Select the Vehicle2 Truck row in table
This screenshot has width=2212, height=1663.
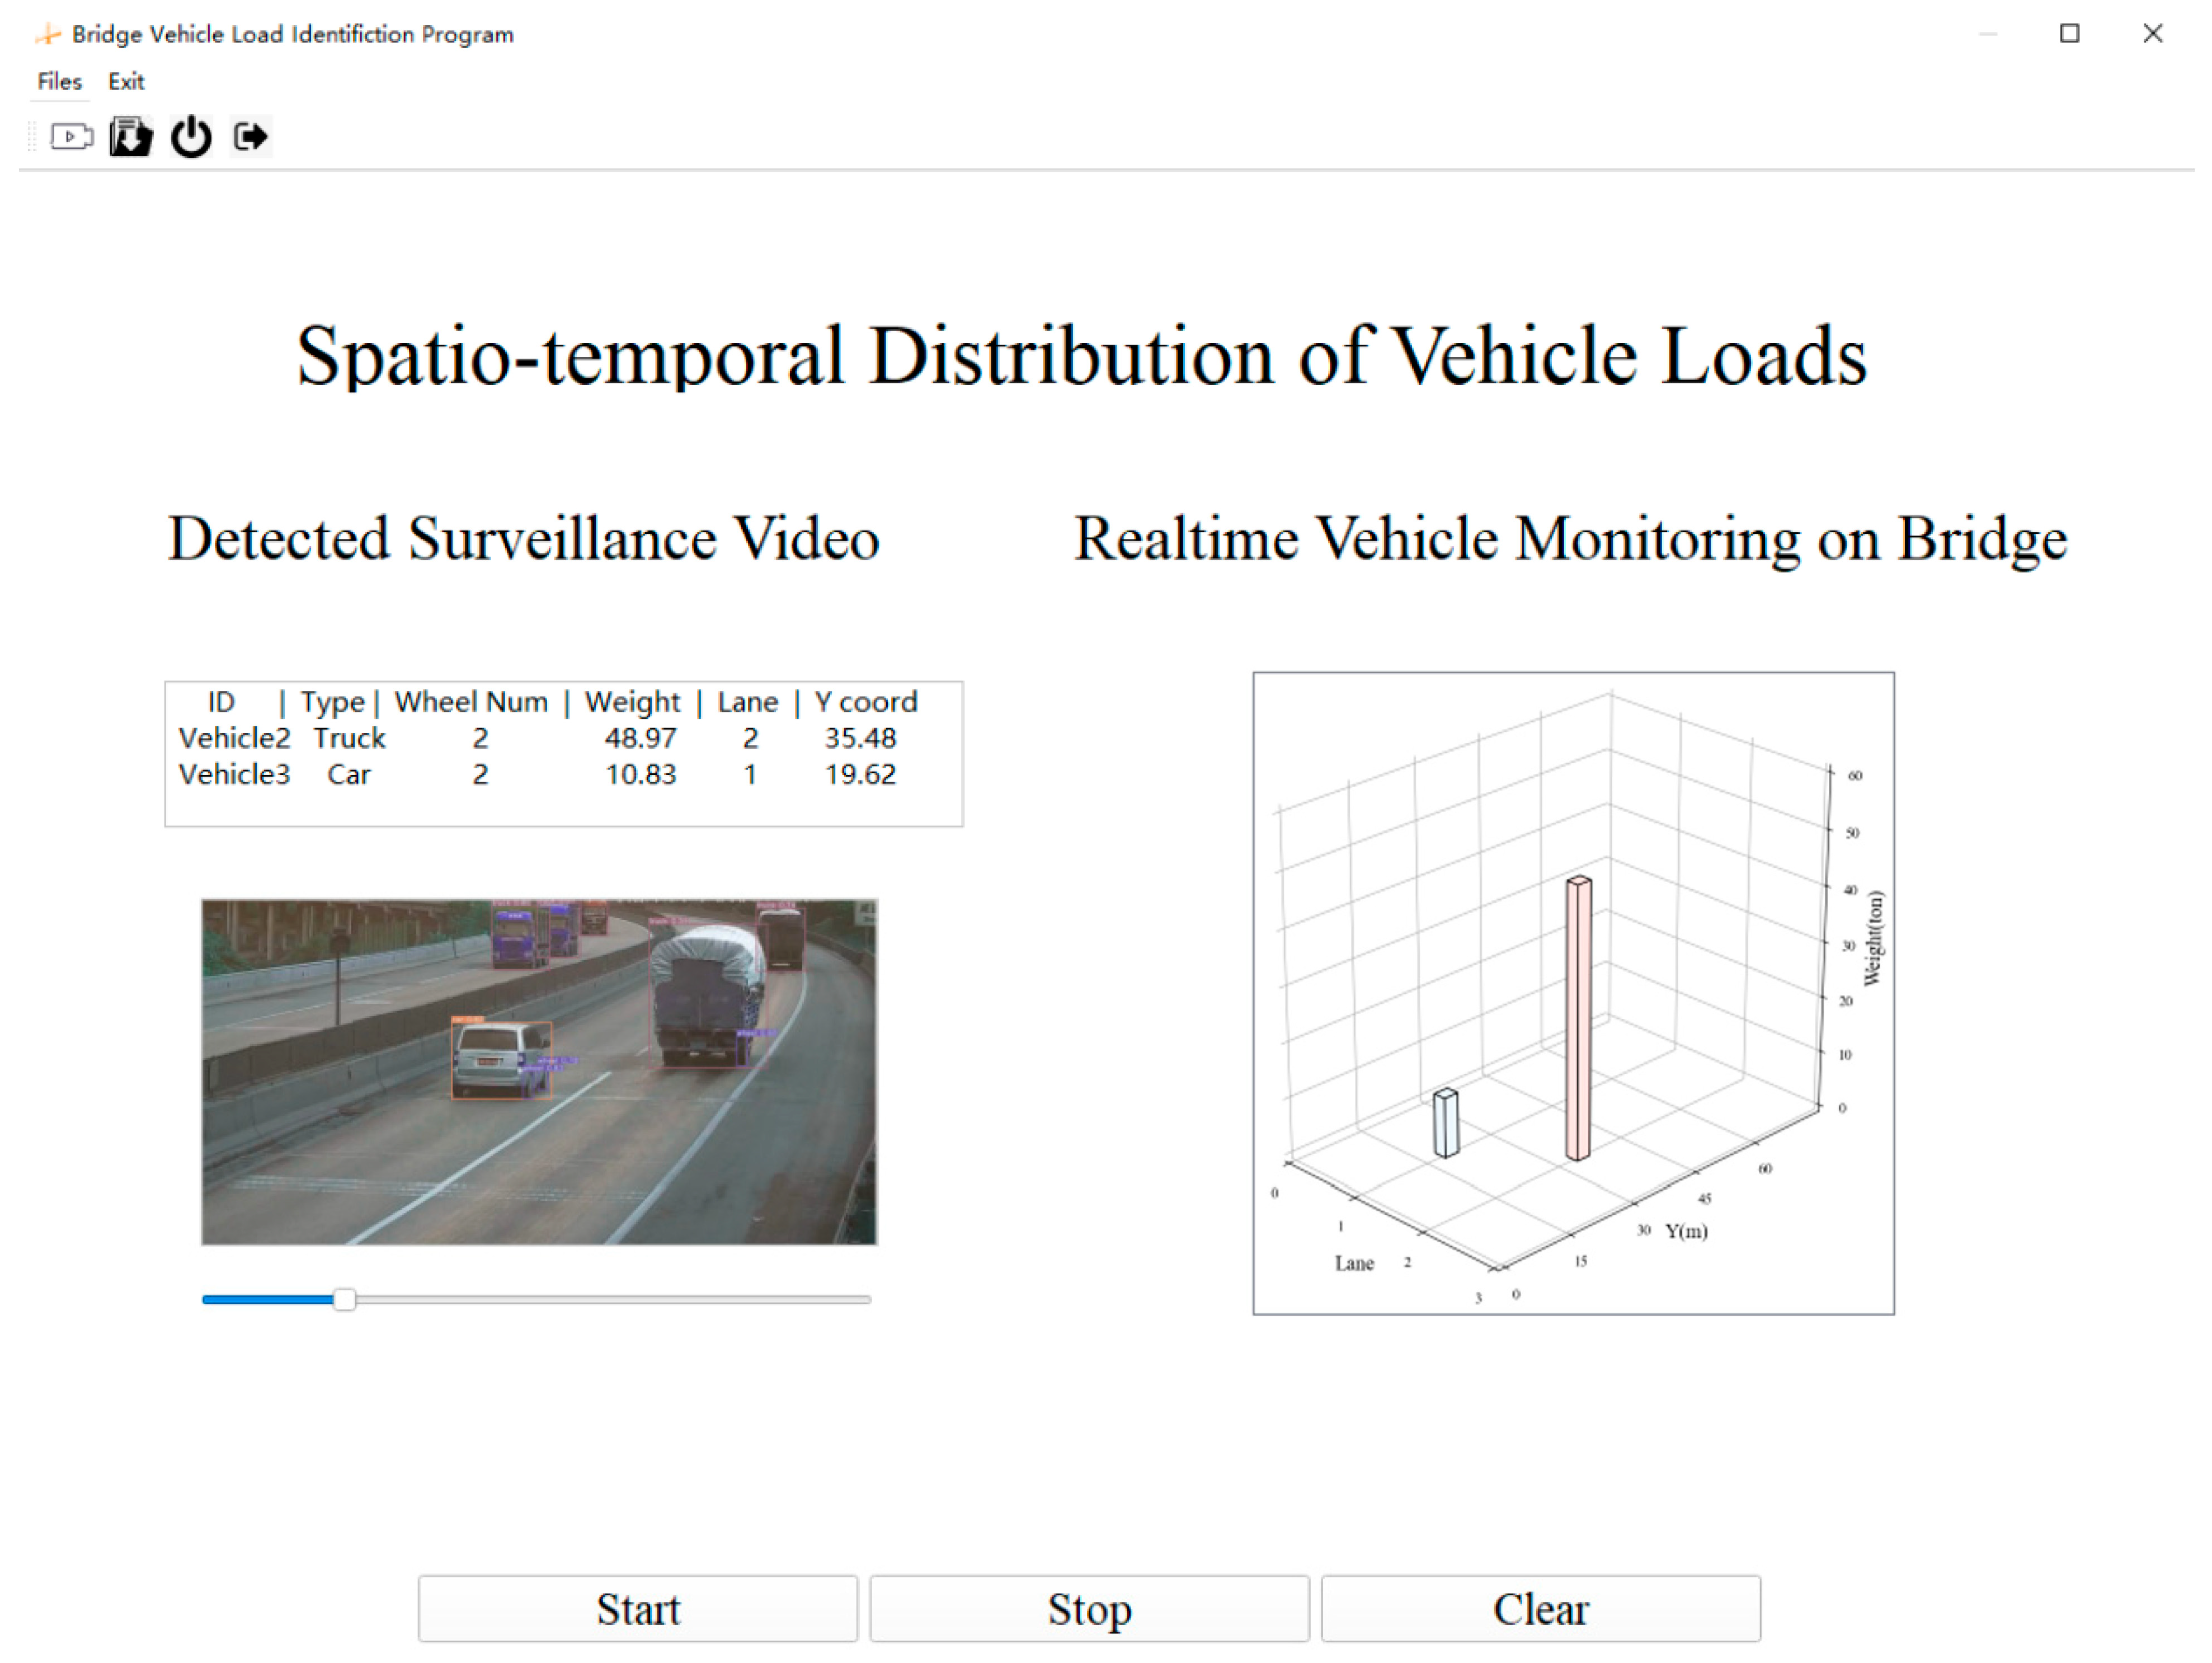tap(537, 738)
